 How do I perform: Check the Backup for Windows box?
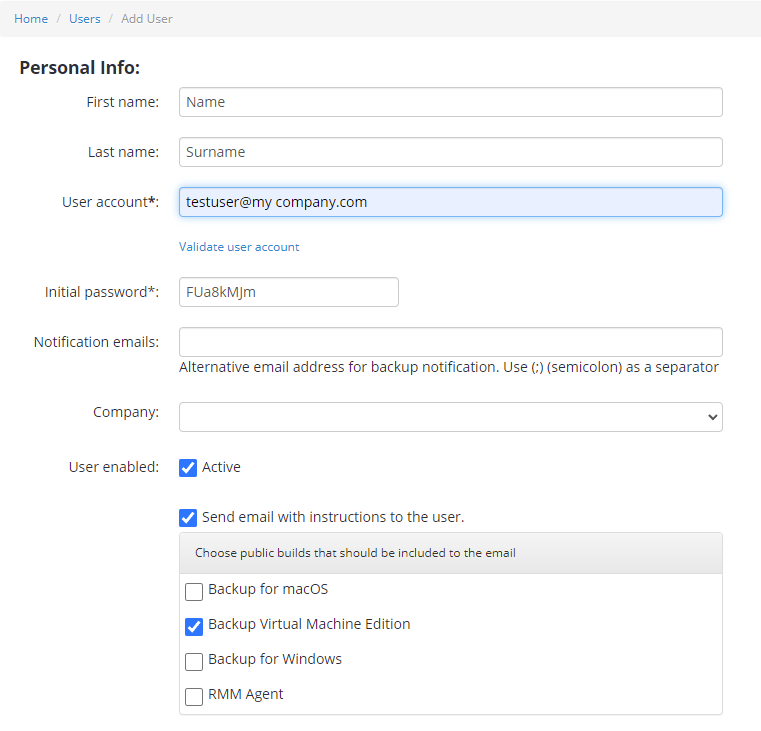(194, 662)
